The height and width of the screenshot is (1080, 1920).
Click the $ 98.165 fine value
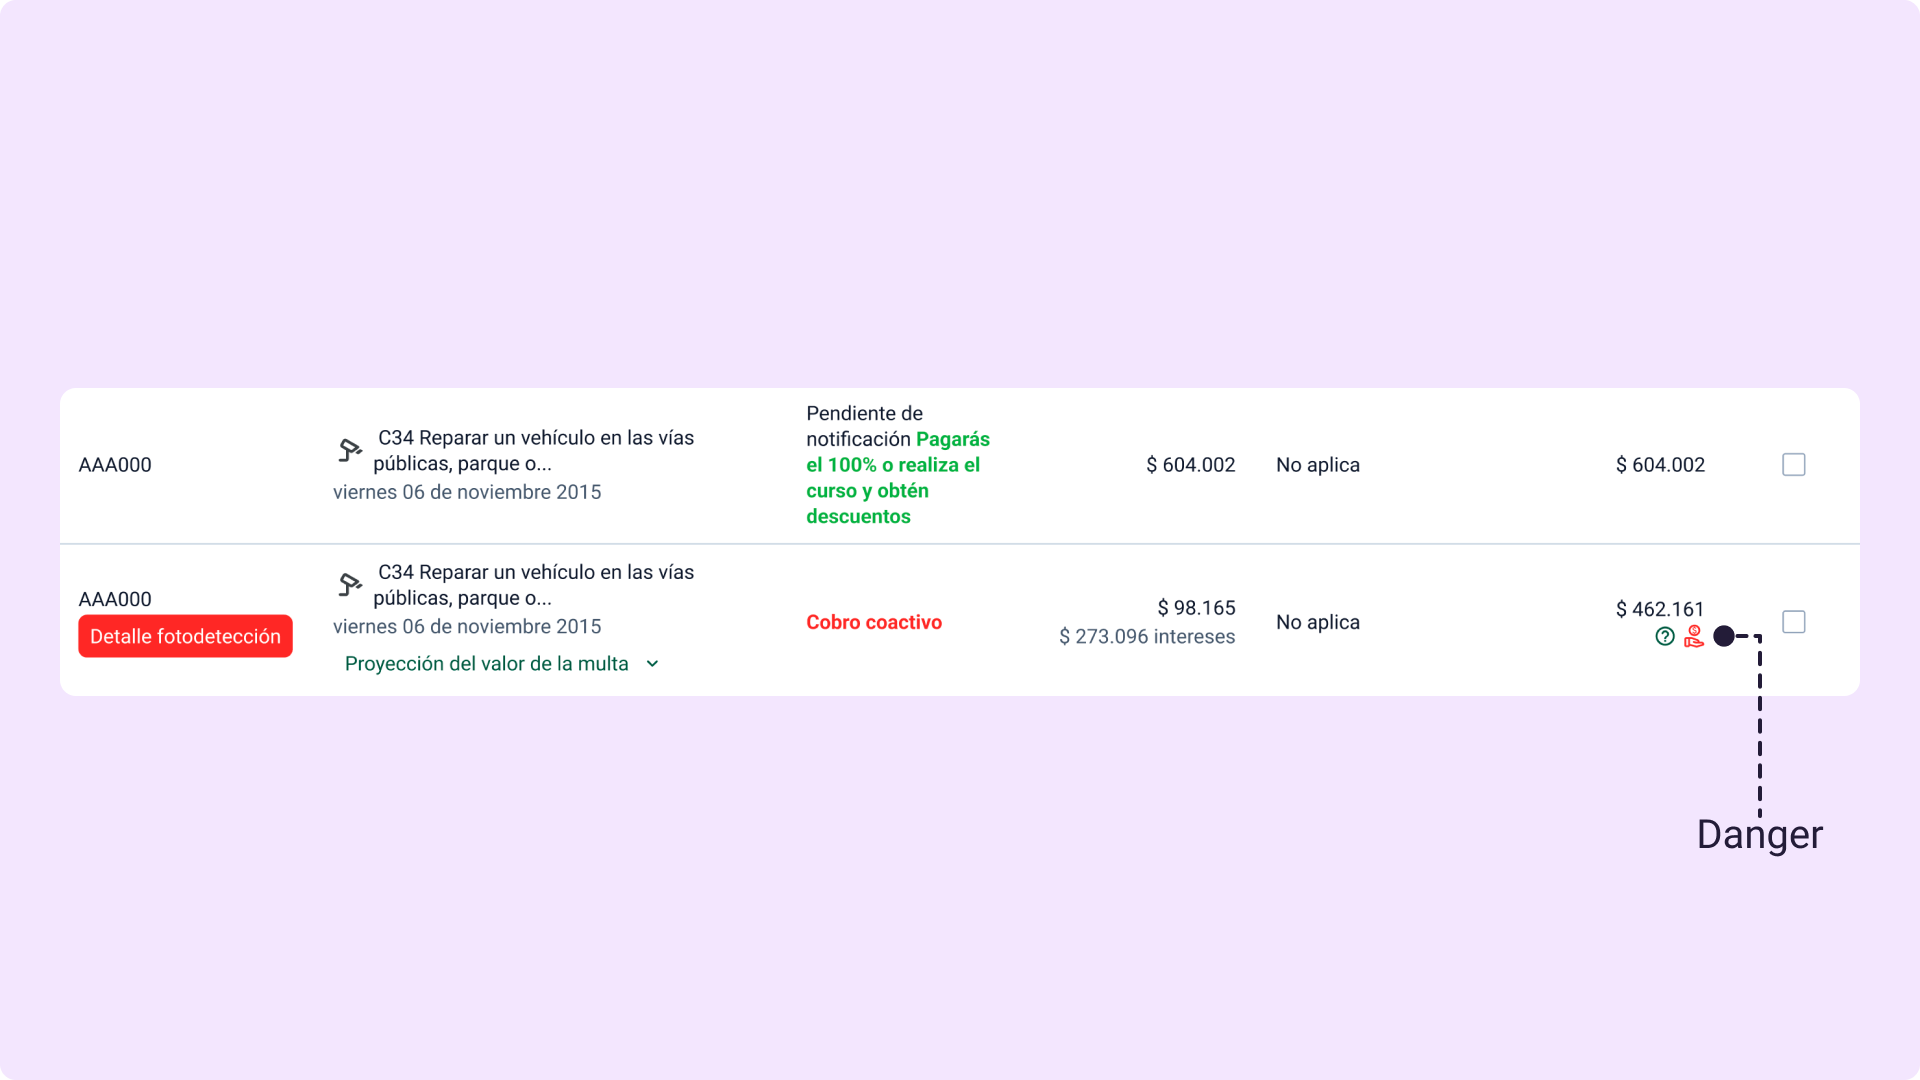[1196, 608]
